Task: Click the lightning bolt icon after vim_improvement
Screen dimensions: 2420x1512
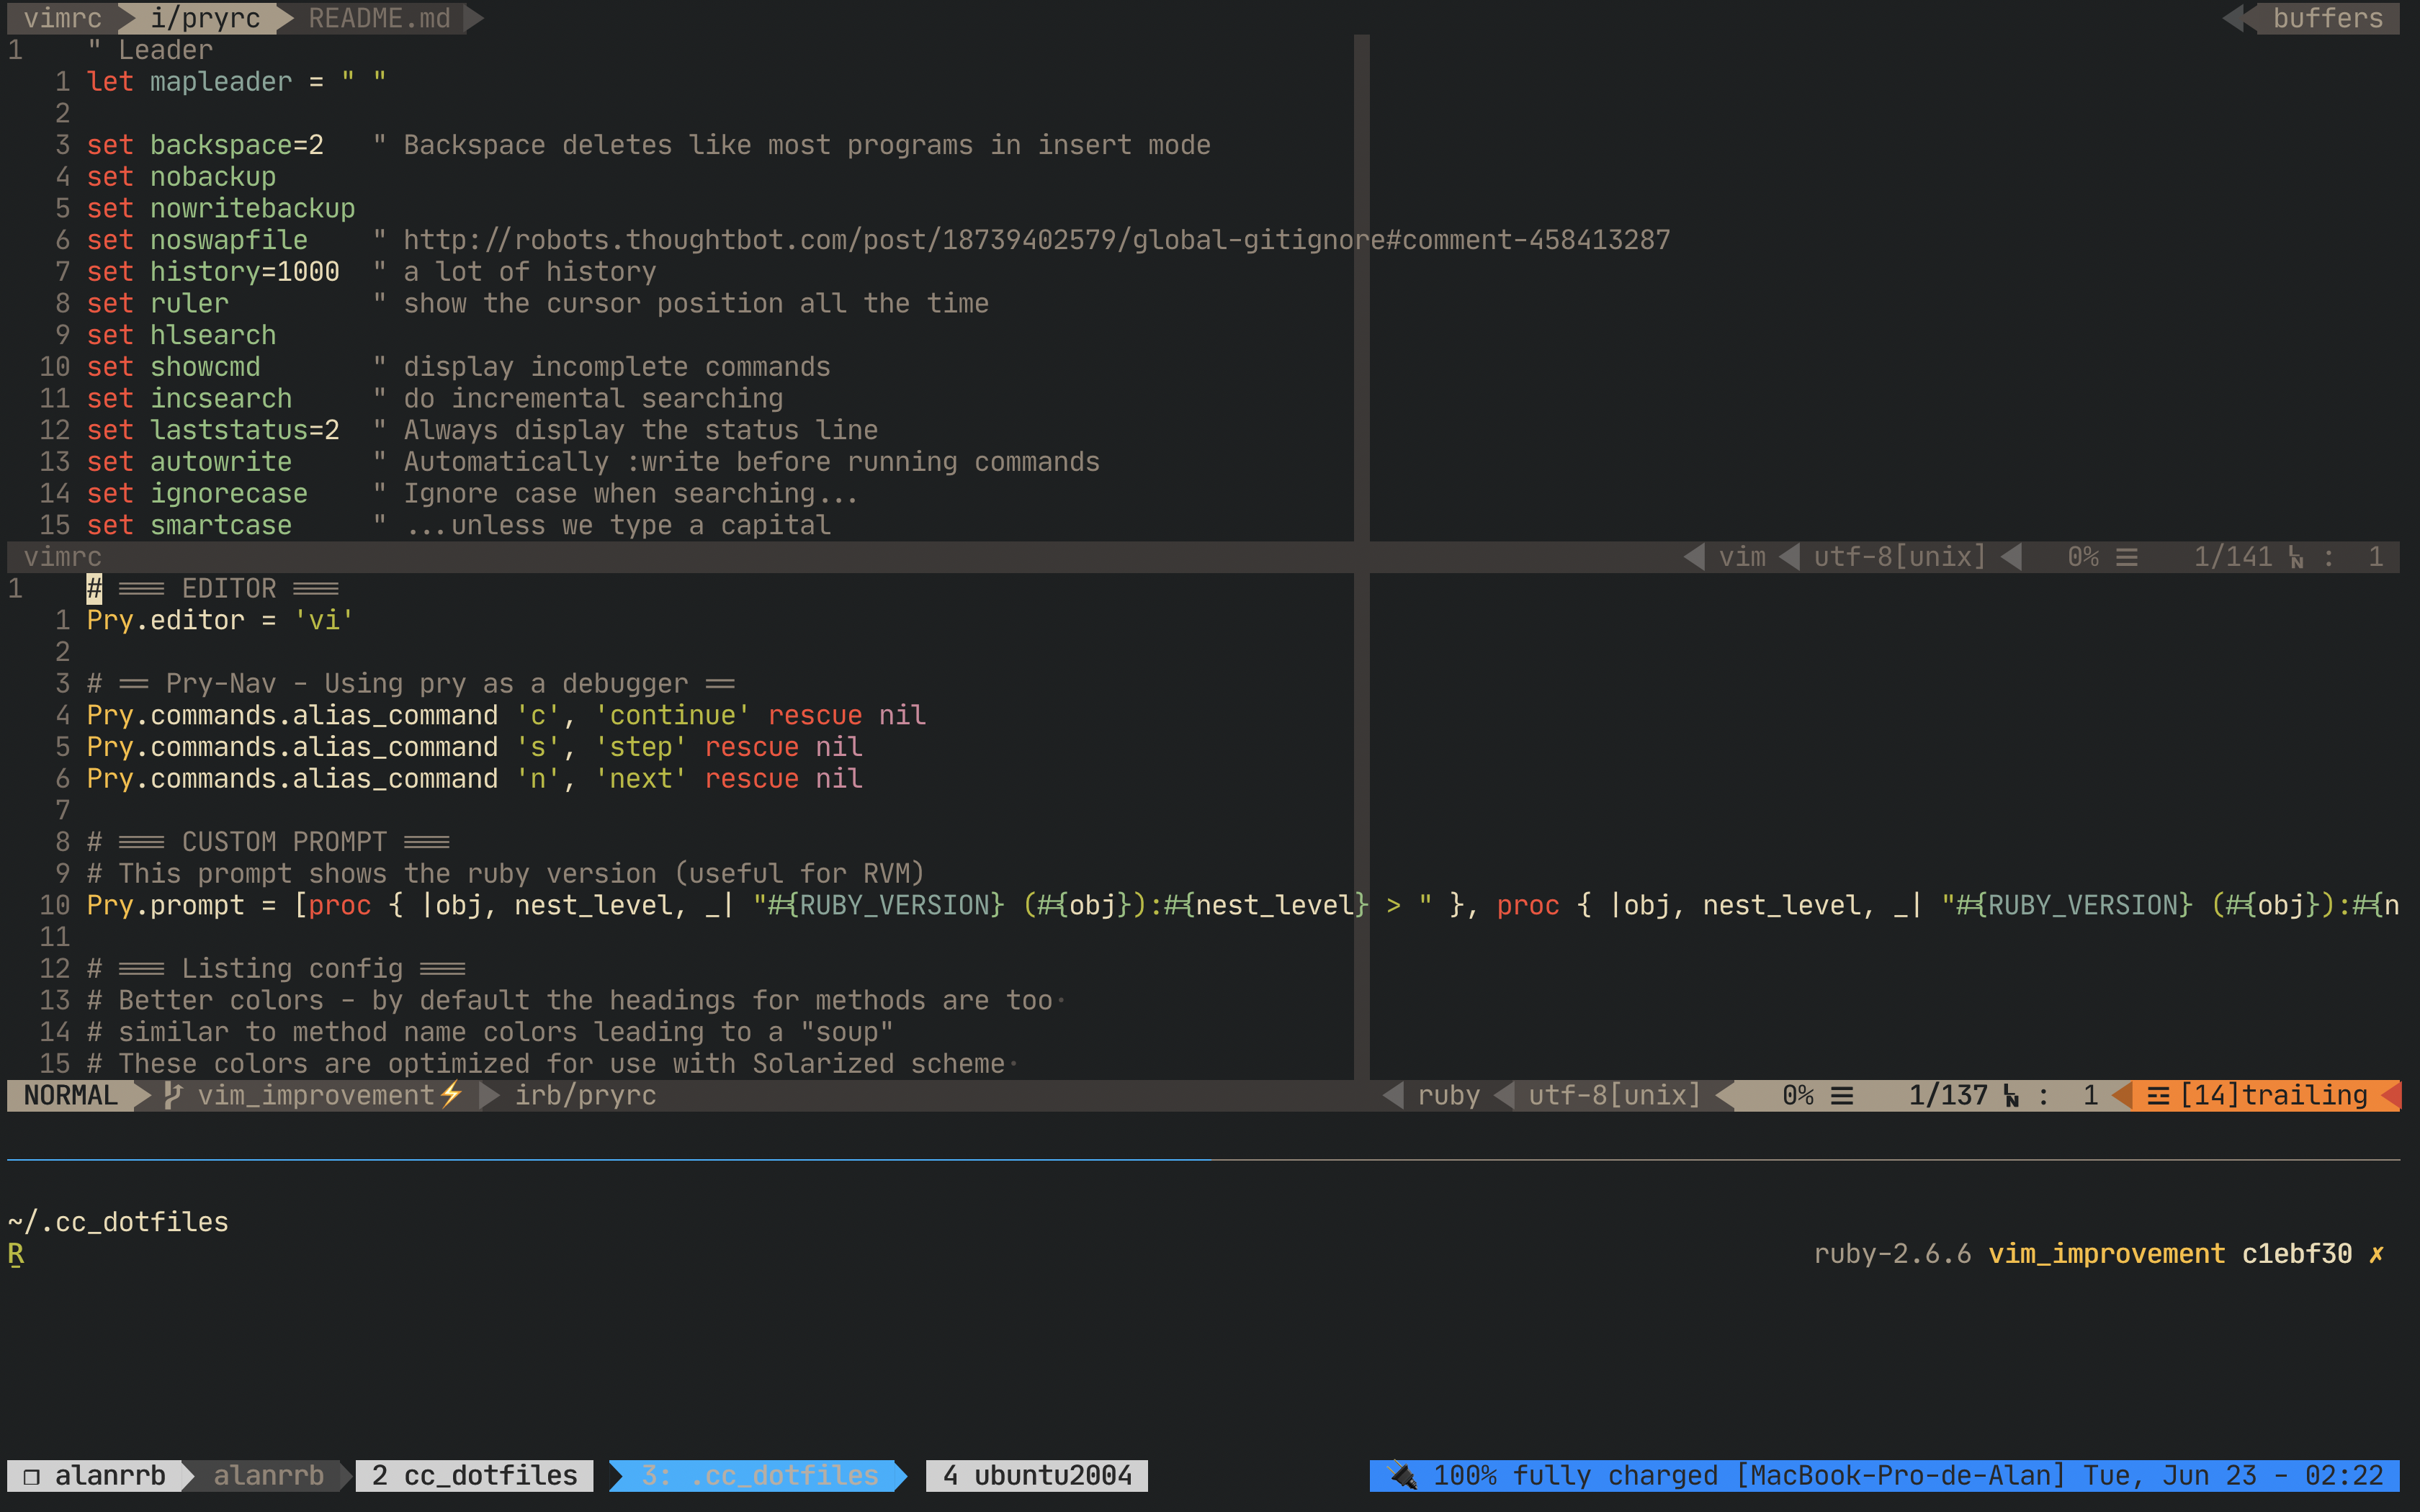Action: point(451,1094)
